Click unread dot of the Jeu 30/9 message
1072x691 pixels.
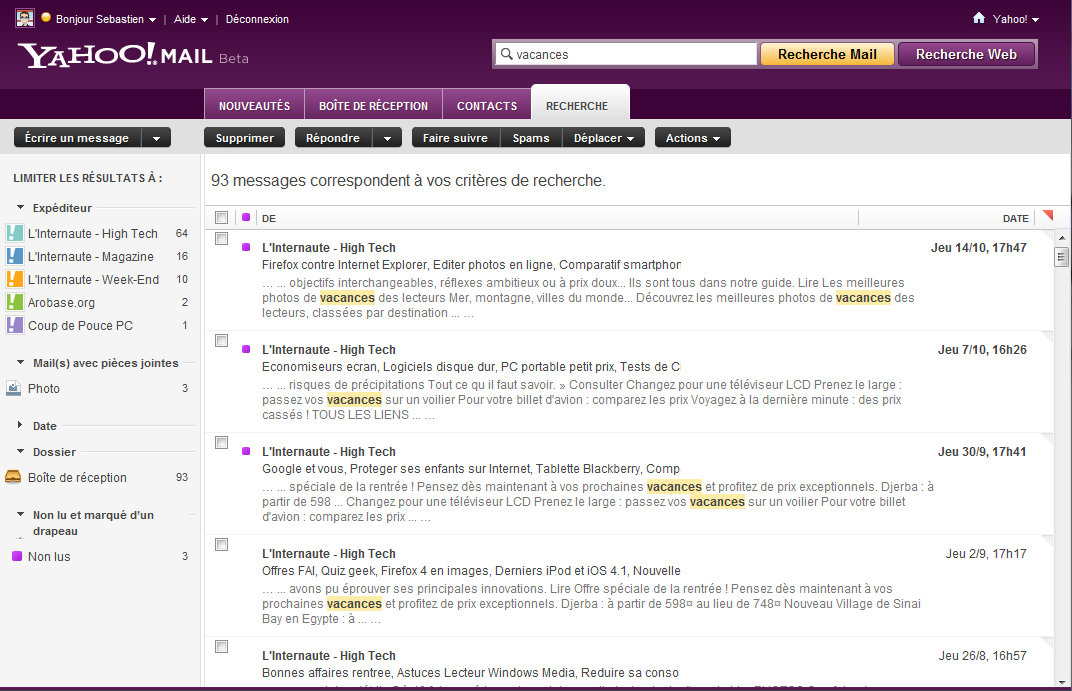(x=246, y=450)
